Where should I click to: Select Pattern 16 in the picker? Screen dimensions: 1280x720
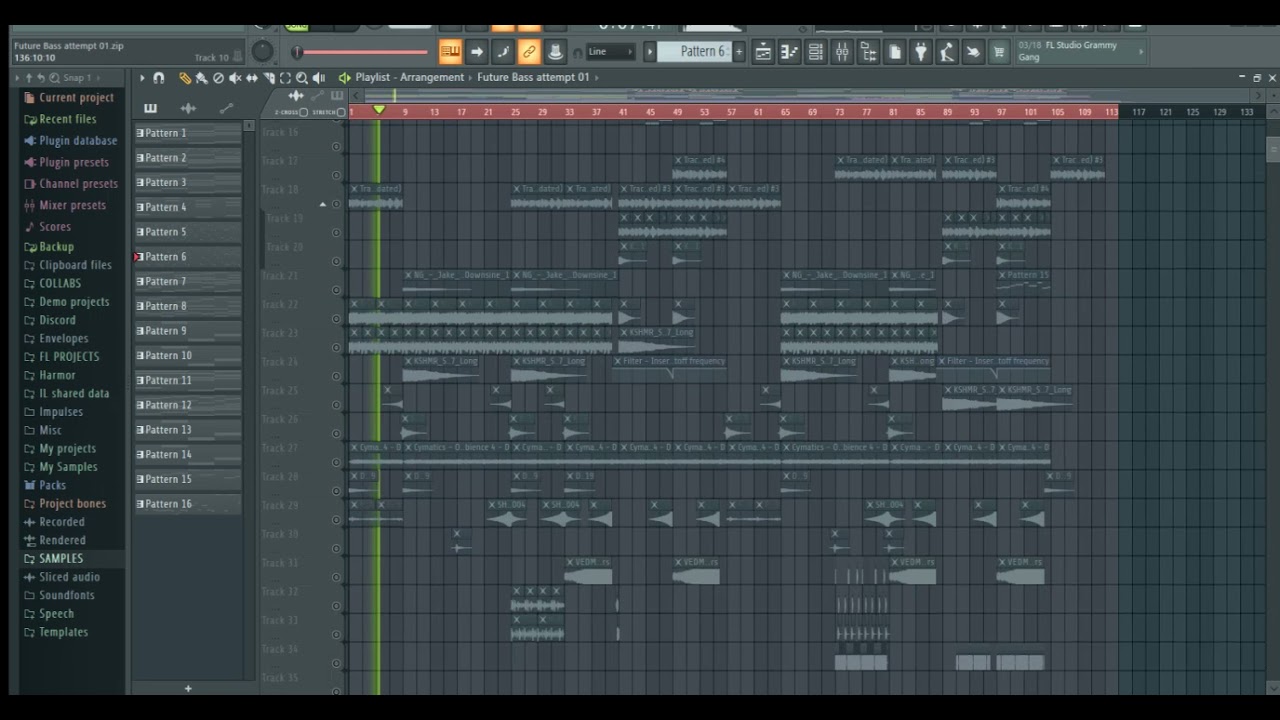[188, 504]
